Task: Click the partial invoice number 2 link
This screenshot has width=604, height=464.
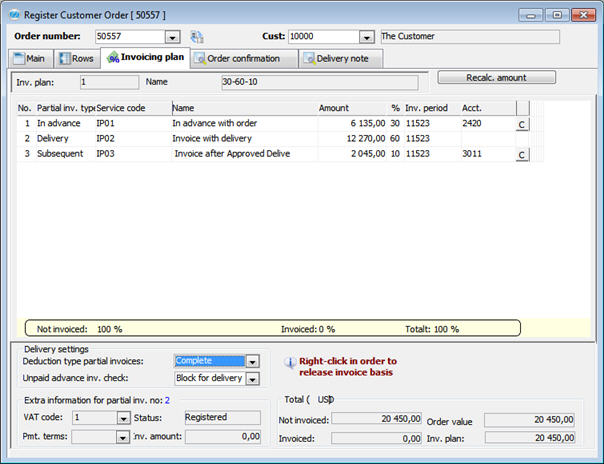Action: coord(167,400)
